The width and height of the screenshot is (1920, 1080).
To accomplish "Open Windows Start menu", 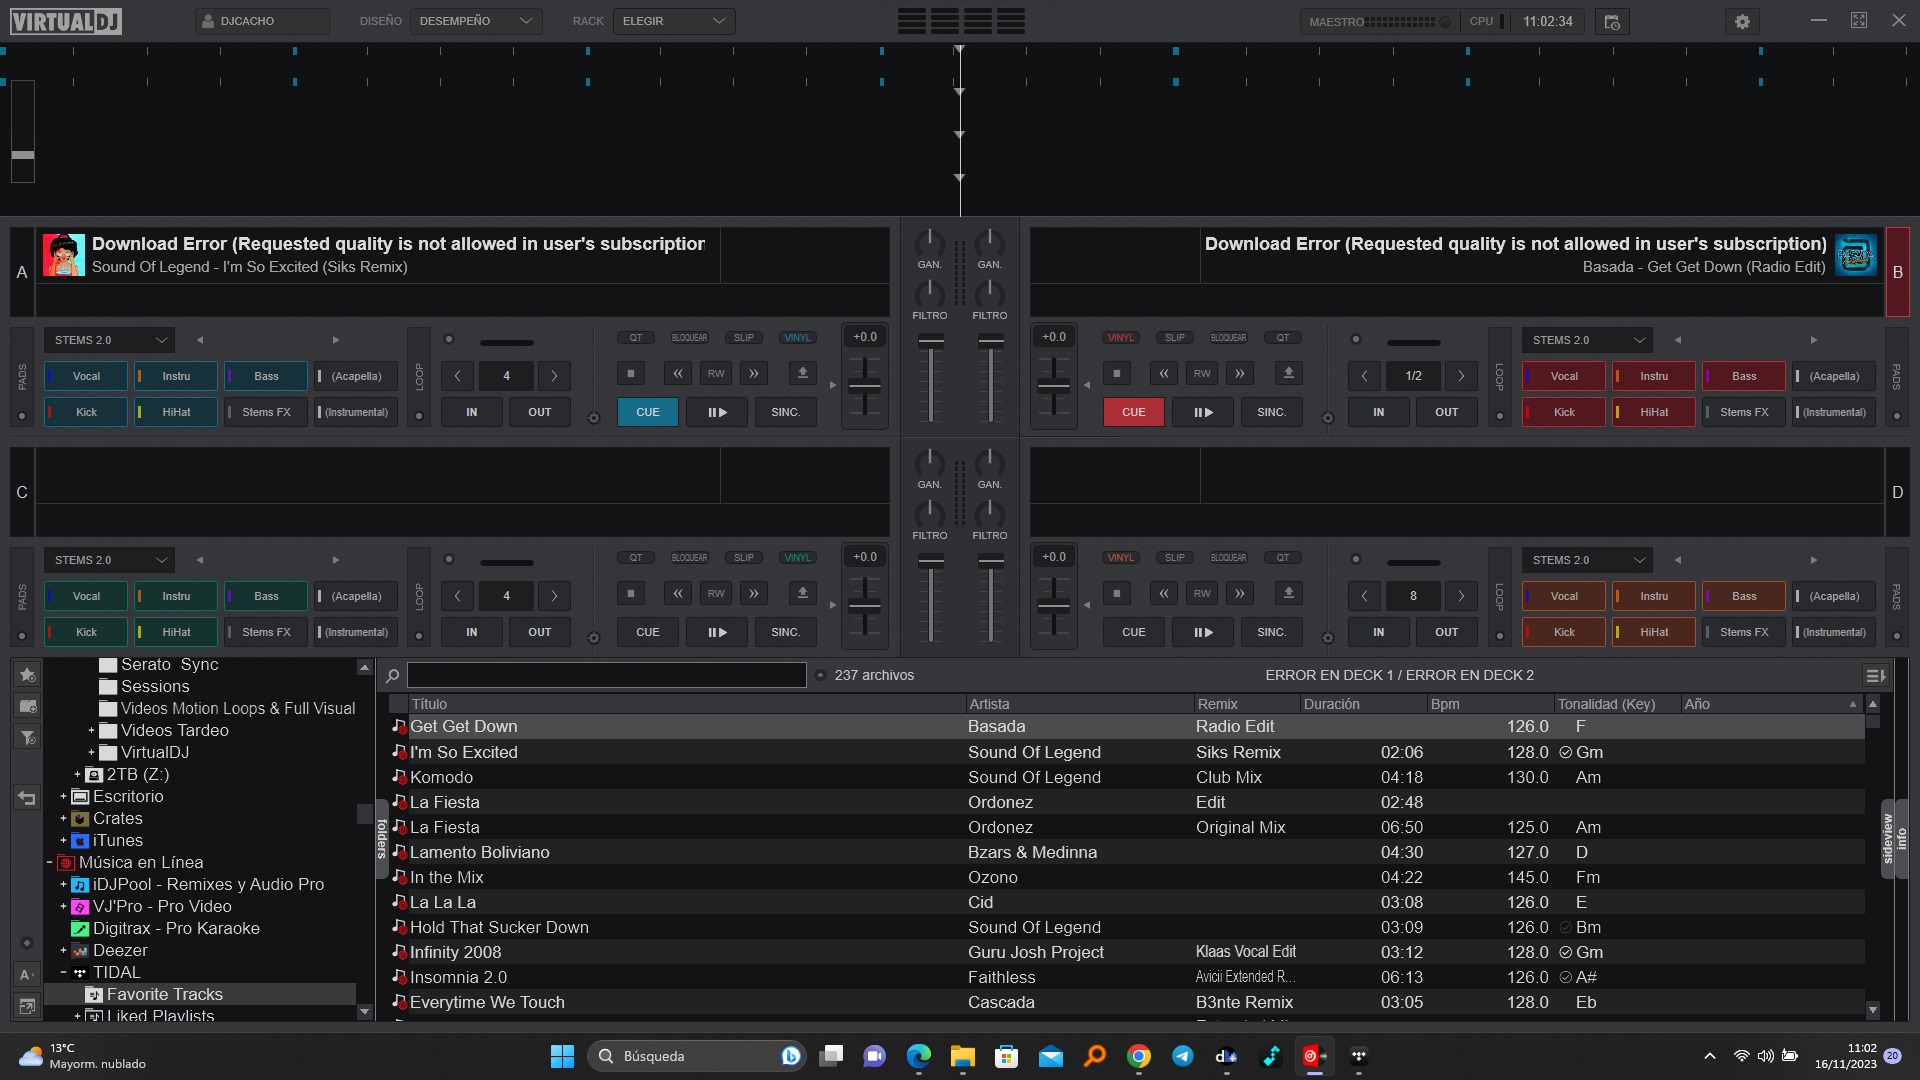I will (x=562, y=1056).
